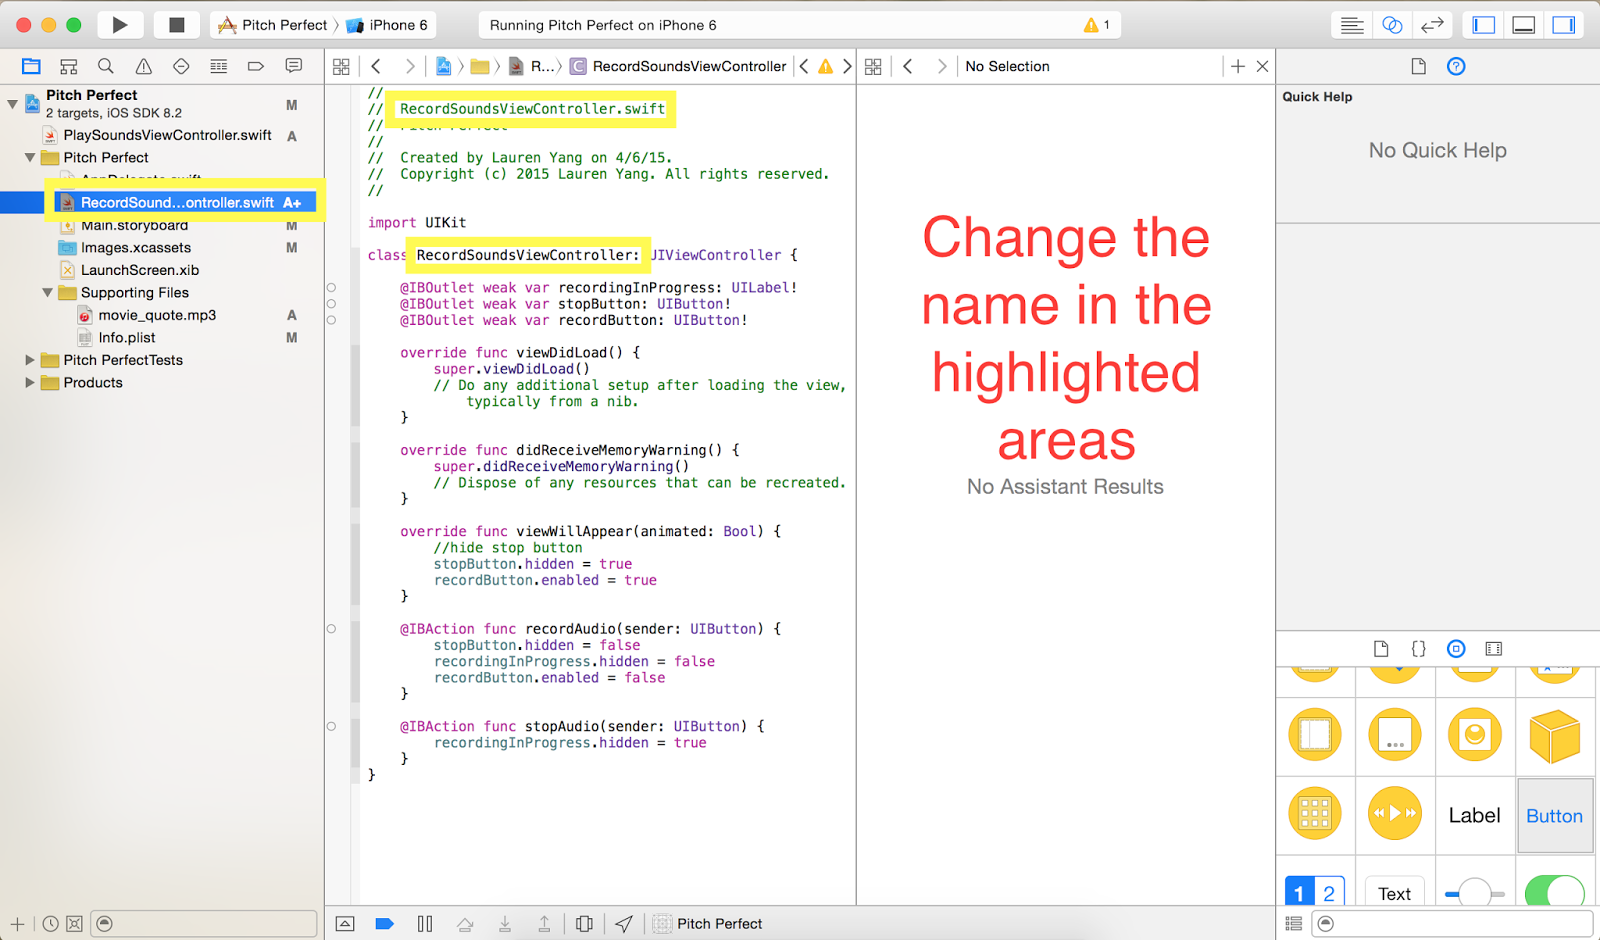The height and width of the screenshot is (940, 1600).
Task: Click the Simulate Location arrow icon
Action: click(625, 923)
